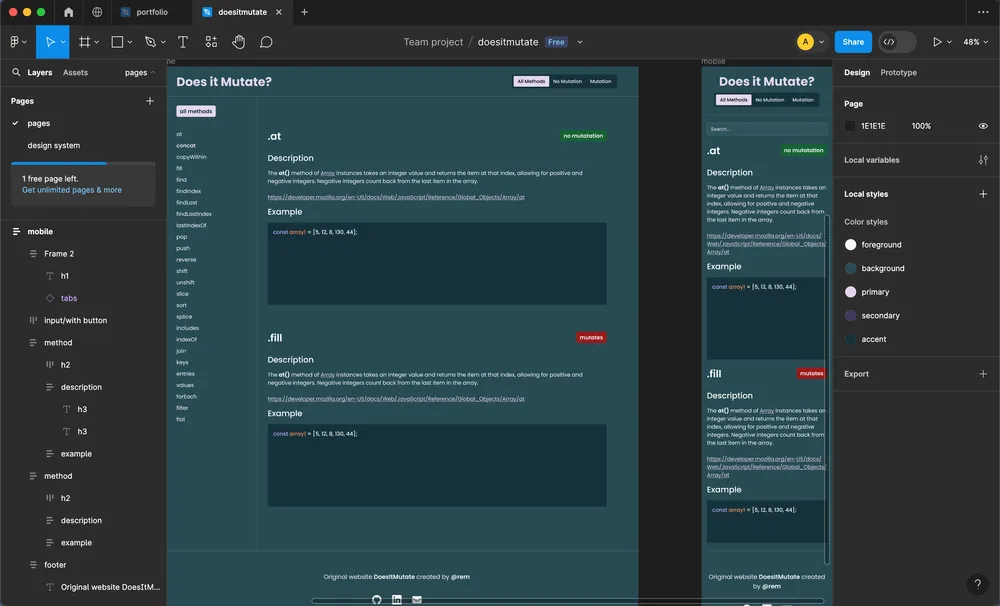Open Local variables settings icon
The width and height of the screenshot is (1000, 606).
tap(983, 160)
